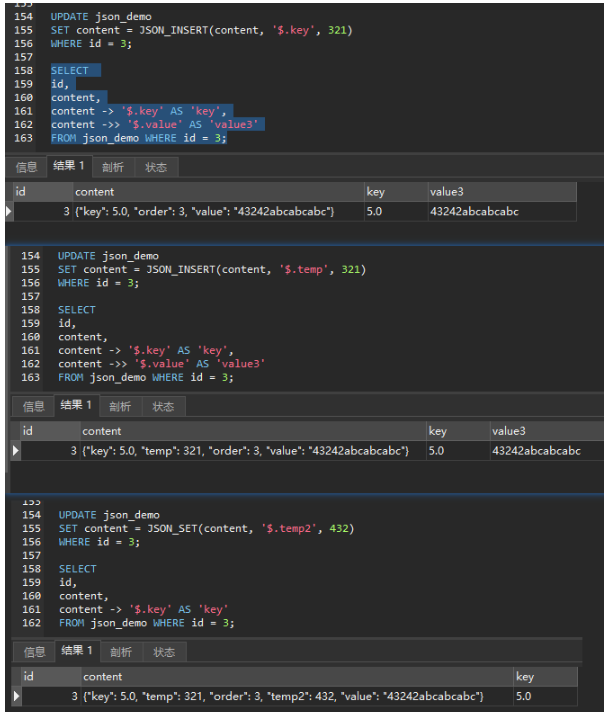Click line 162 FROM json_demo in the JSON_SET editor
615x712 pixels.
pyautogui.click(x=146, y=623)
